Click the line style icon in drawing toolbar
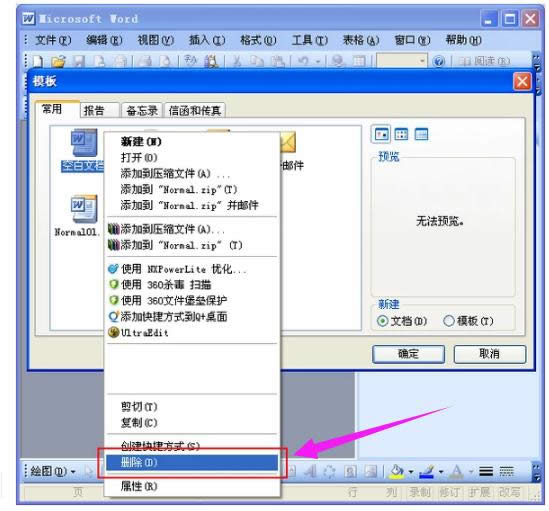 tap(486, 472)
